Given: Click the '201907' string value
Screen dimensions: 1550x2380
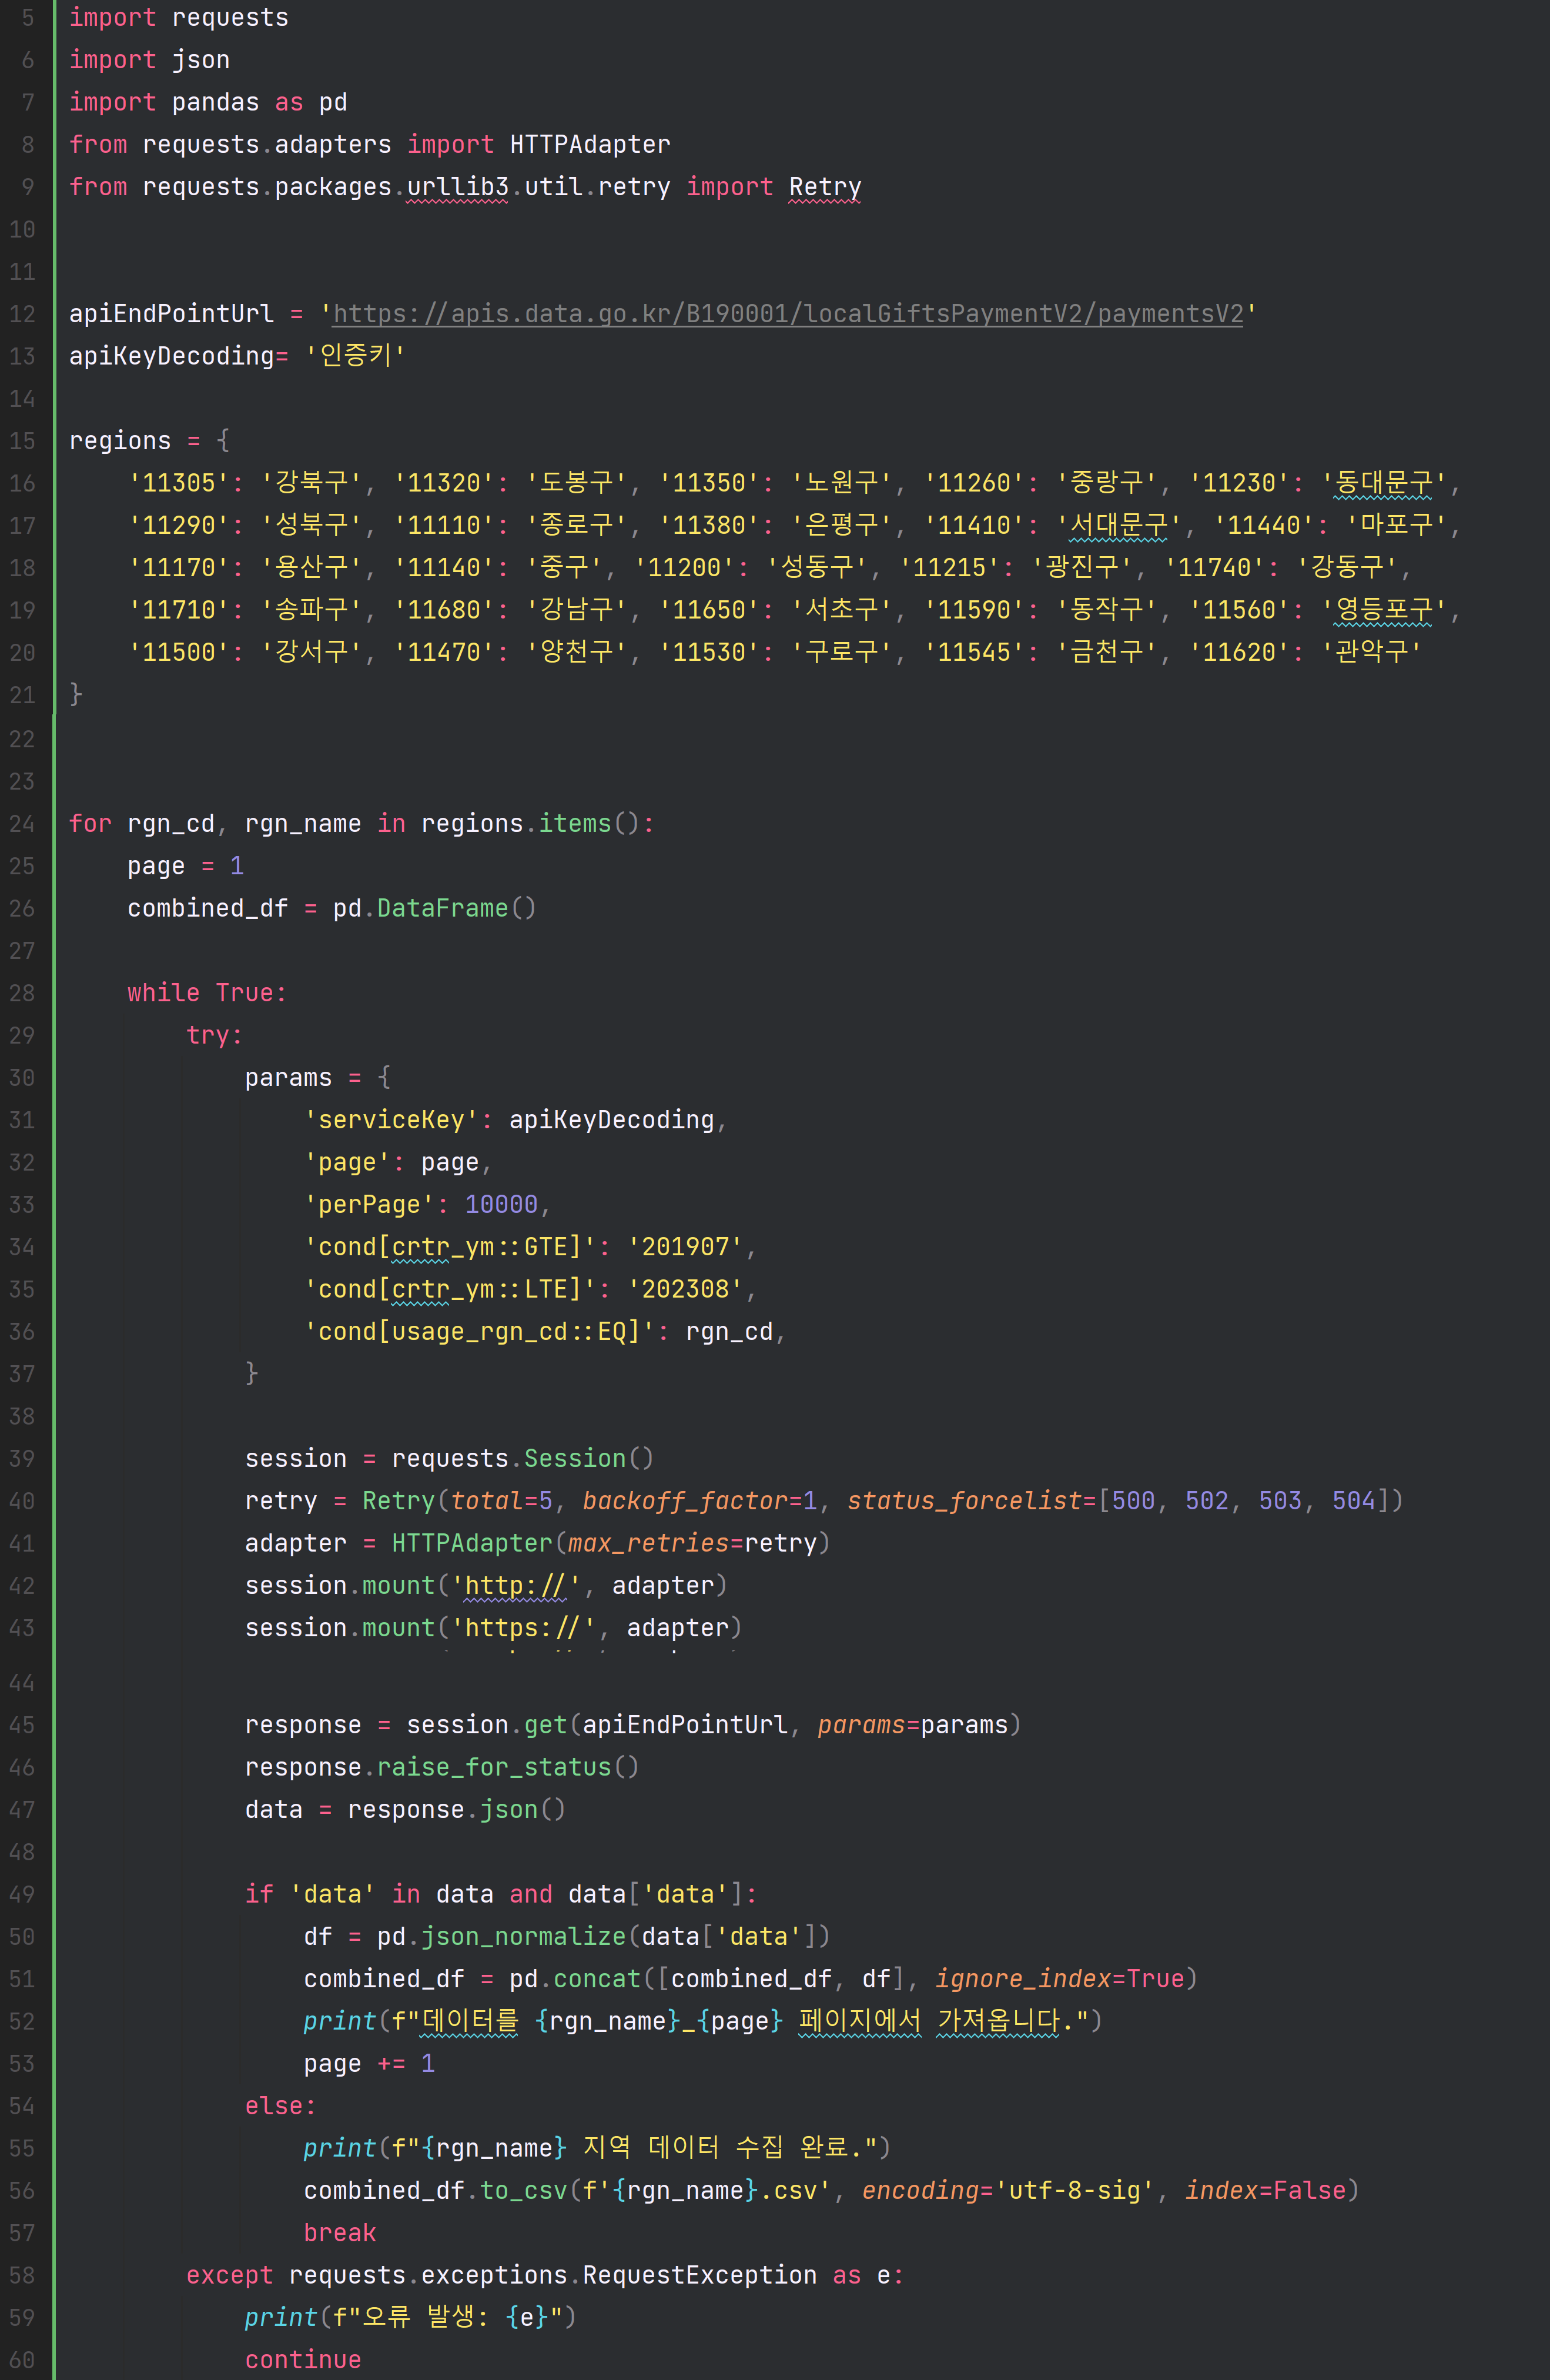Looking at the screenshot, I should coord(685,1247).
